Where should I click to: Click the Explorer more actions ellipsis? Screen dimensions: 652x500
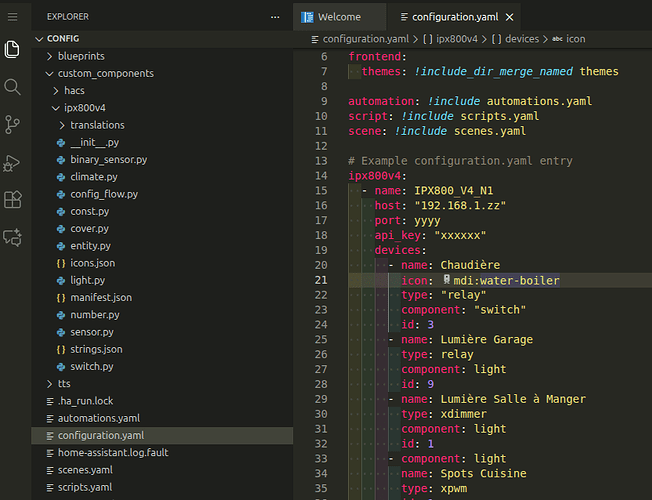(276, 17)
